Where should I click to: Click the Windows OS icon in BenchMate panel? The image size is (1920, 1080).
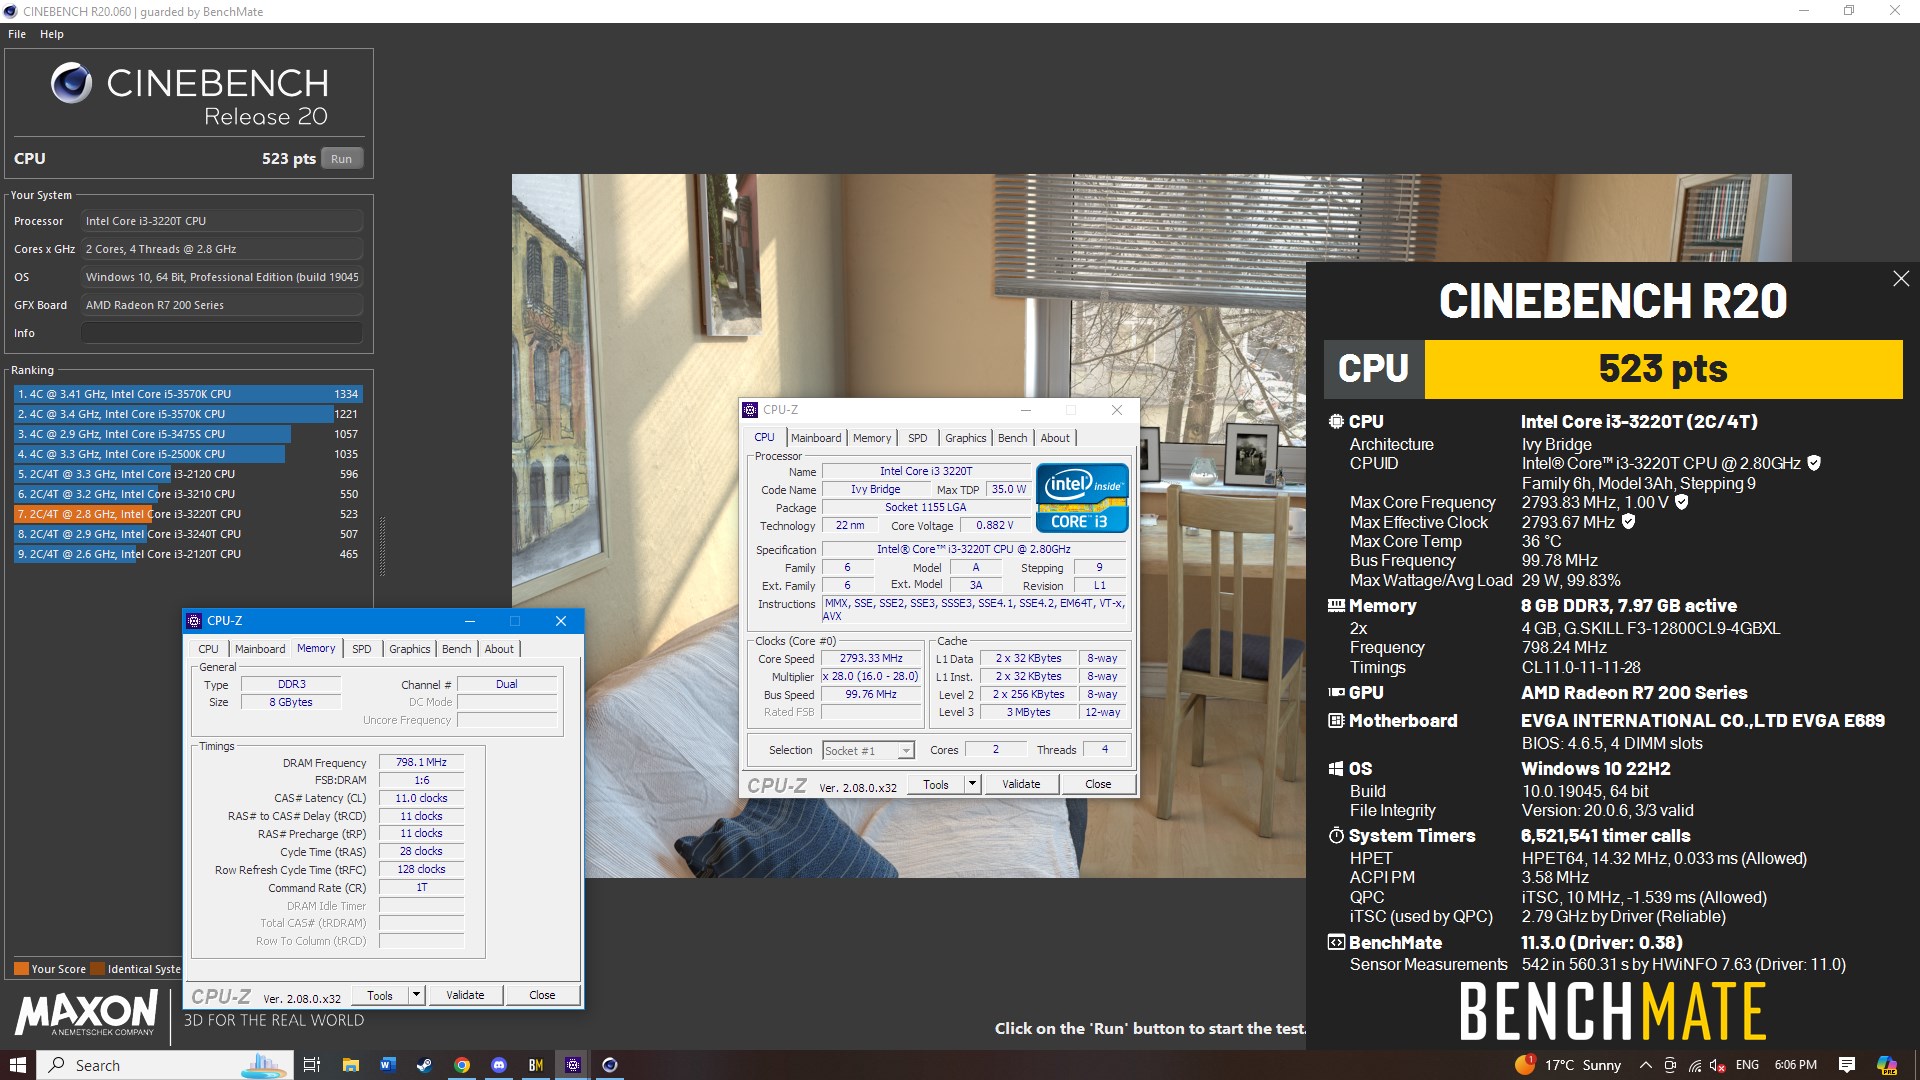tap(1335, 769)
